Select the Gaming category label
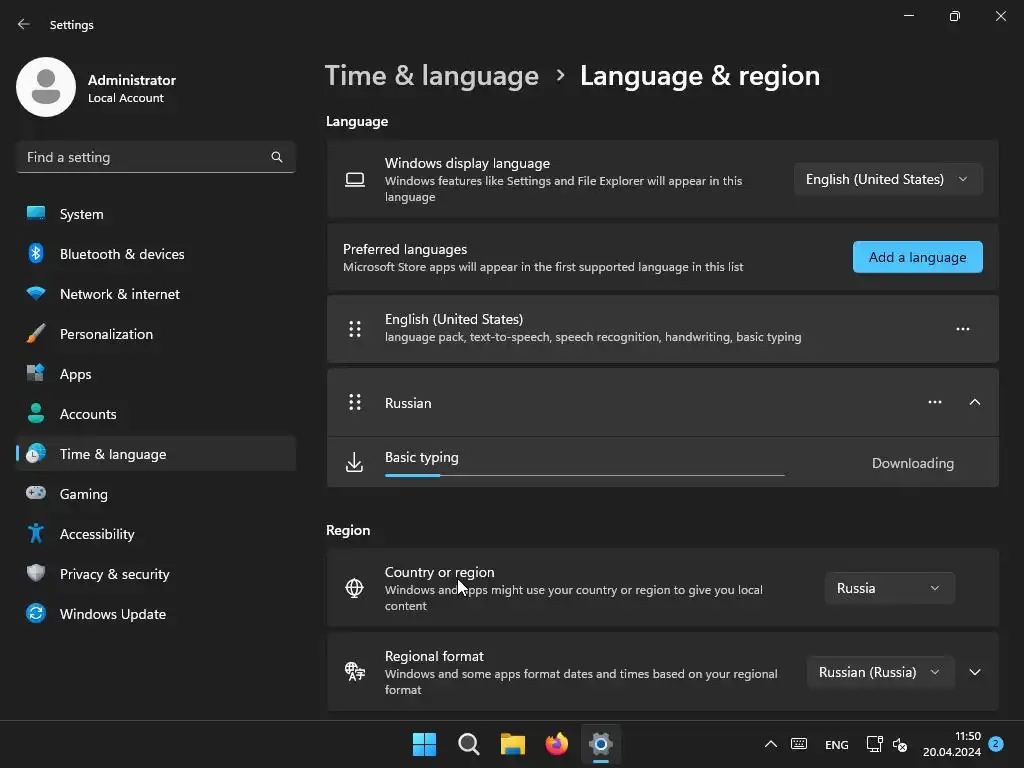The width and height of the screenshot is (1024, 768). pos(84,494)
